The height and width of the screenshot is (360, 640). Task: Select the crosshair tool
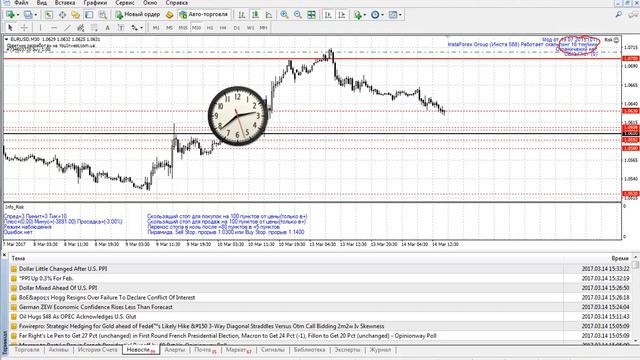pos(24,28)
